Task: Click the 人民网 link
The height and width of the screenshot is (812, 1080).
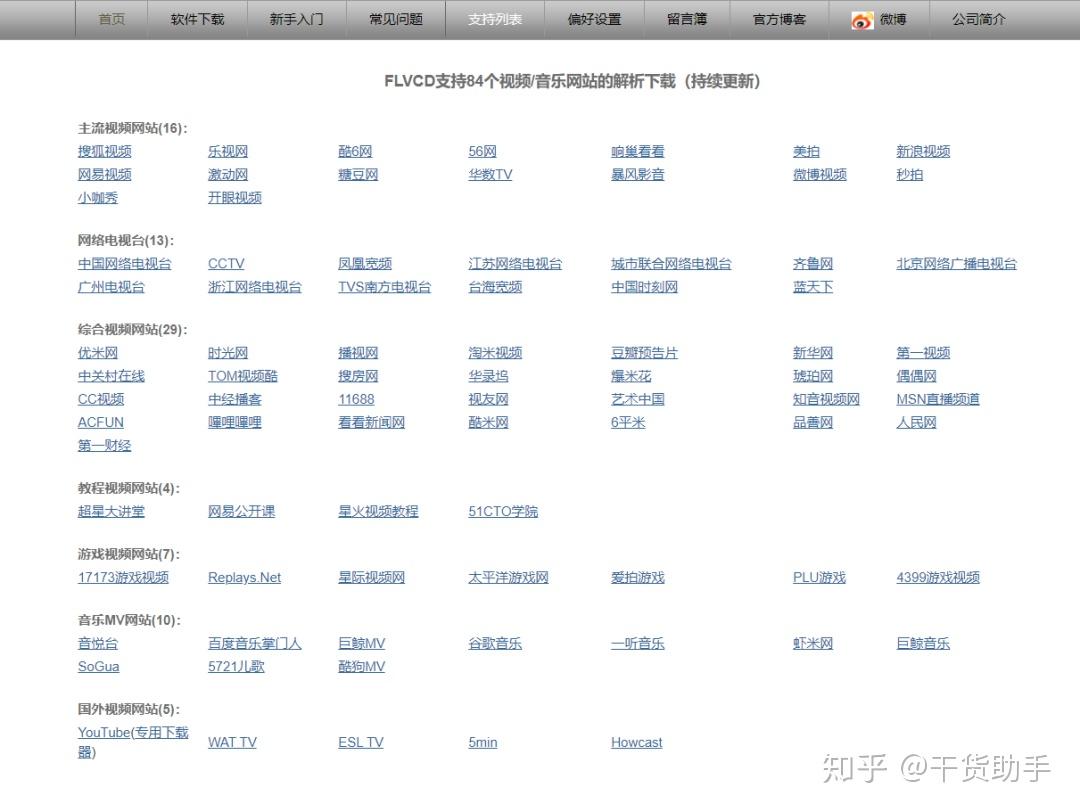Action: [x=916, y=423]
